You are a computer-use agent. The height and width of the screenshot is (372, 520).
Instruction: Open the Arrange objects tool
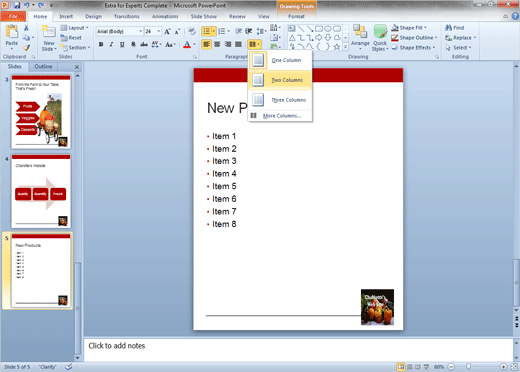360,36
